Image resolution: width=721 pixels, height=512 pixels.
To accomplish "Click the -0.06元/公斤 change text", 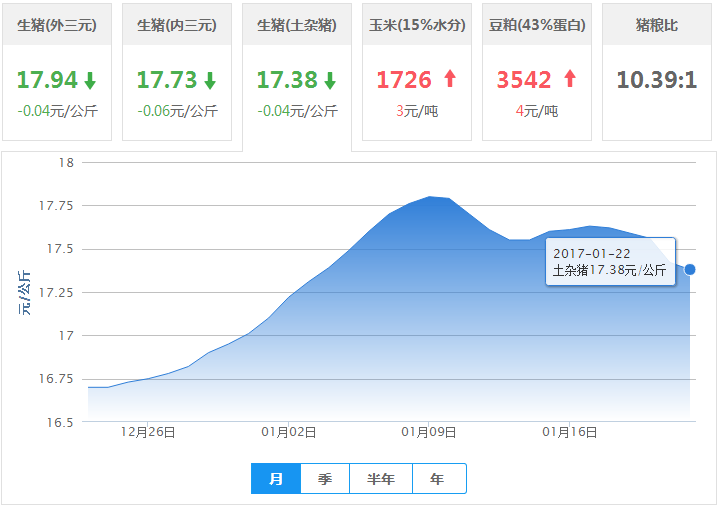I will tap(177, 111).
